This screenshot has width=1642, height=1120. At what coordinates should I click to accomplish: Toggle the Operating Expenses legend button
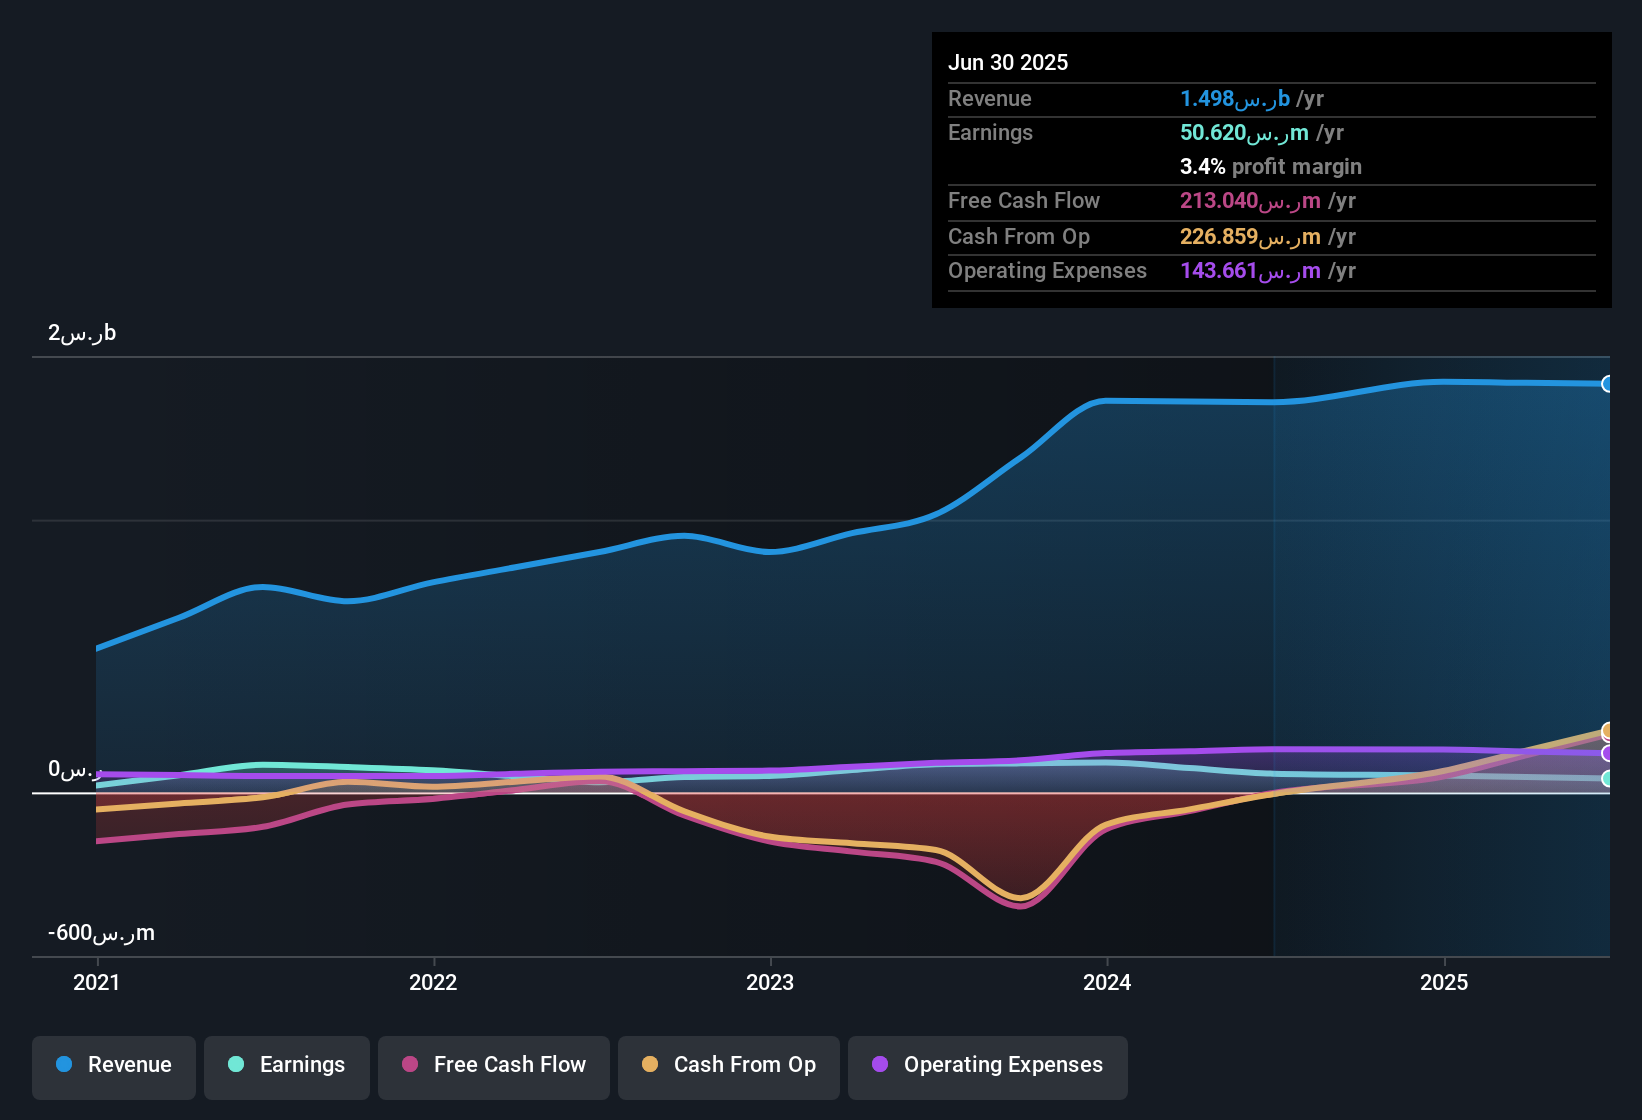(x=988, y=1067)
